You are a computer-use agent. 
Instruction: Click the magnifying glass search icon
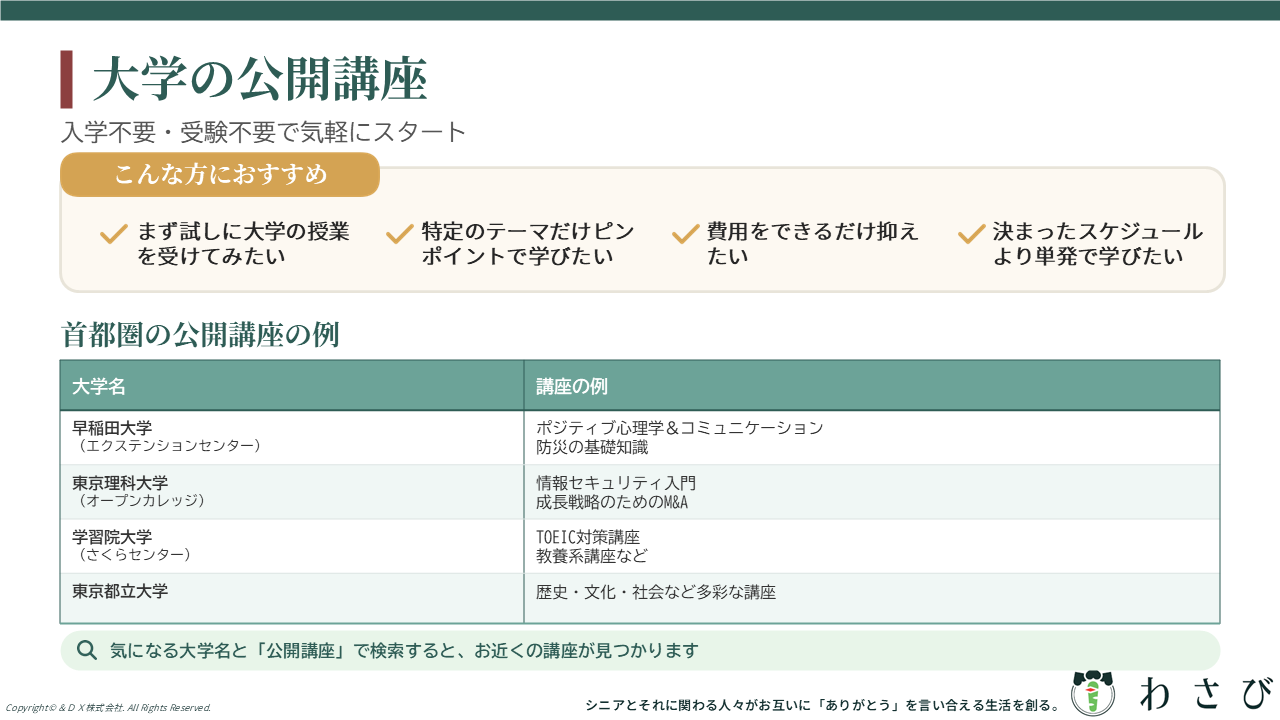pos(87,650)
